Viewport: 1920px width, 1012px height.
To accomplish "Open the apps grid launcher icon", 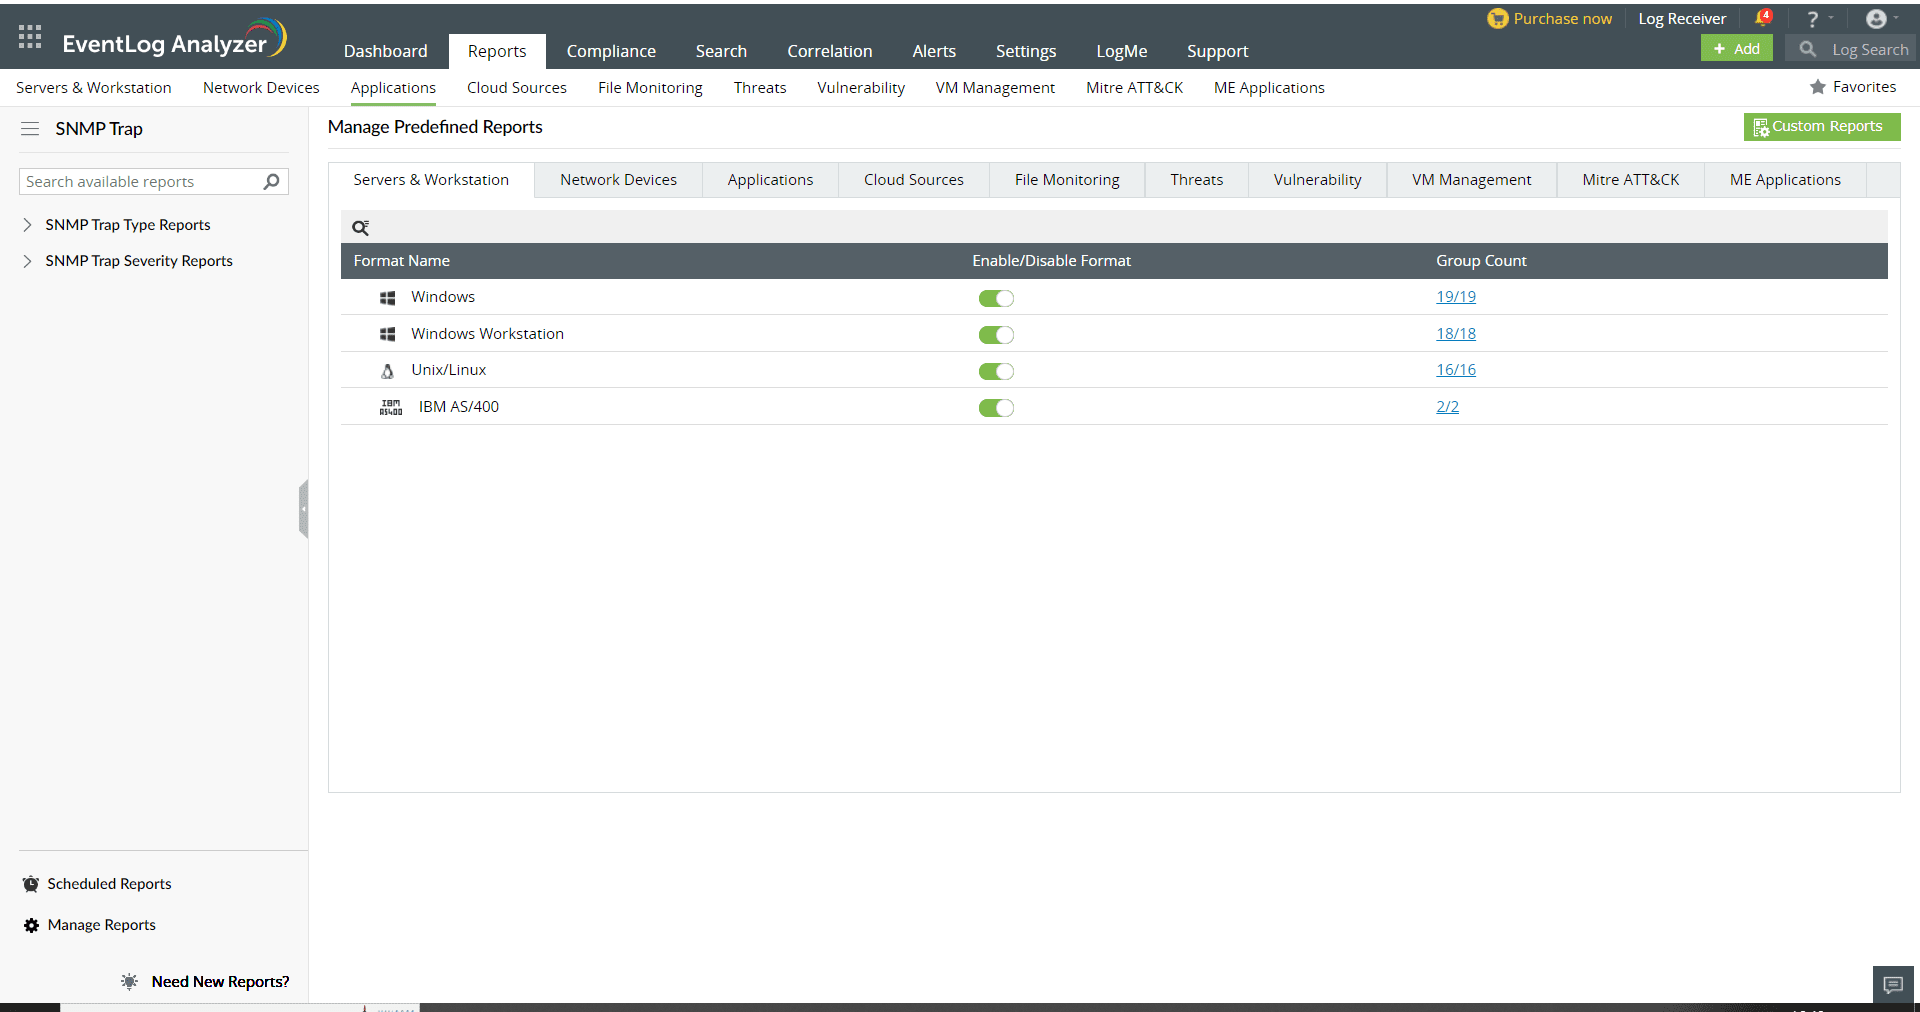I will click(x=30, y=37).
